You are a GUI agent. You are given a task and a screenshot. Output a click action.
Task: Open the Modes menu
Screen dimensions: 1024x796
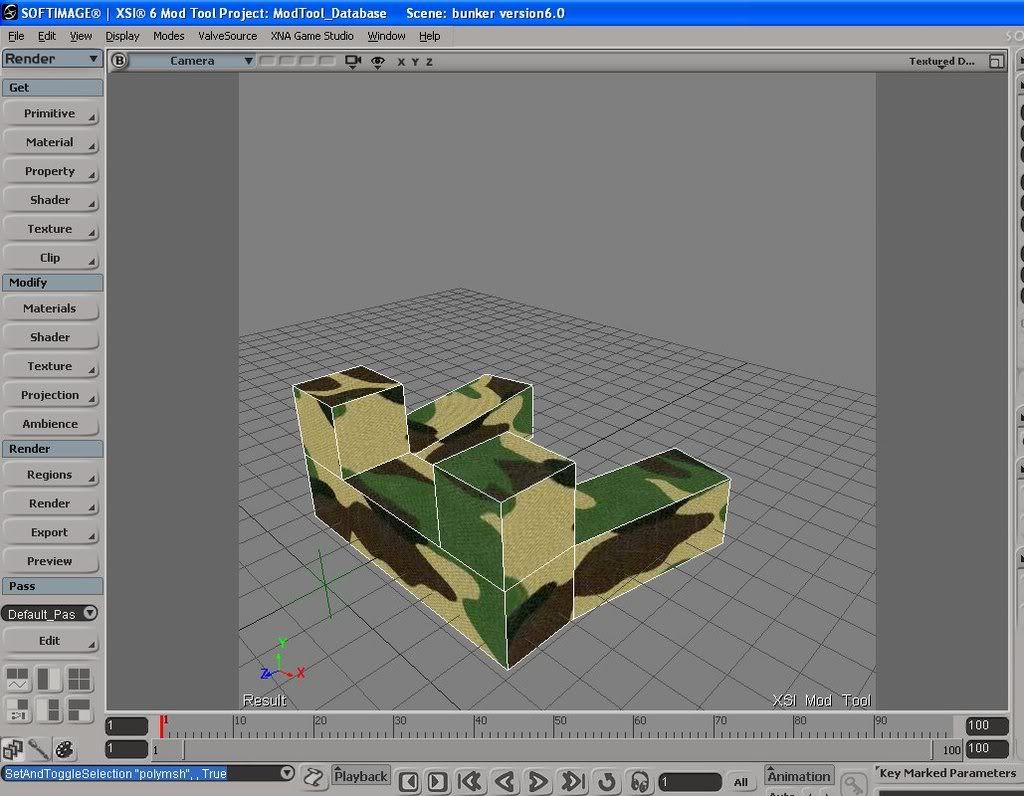[168, 36]
